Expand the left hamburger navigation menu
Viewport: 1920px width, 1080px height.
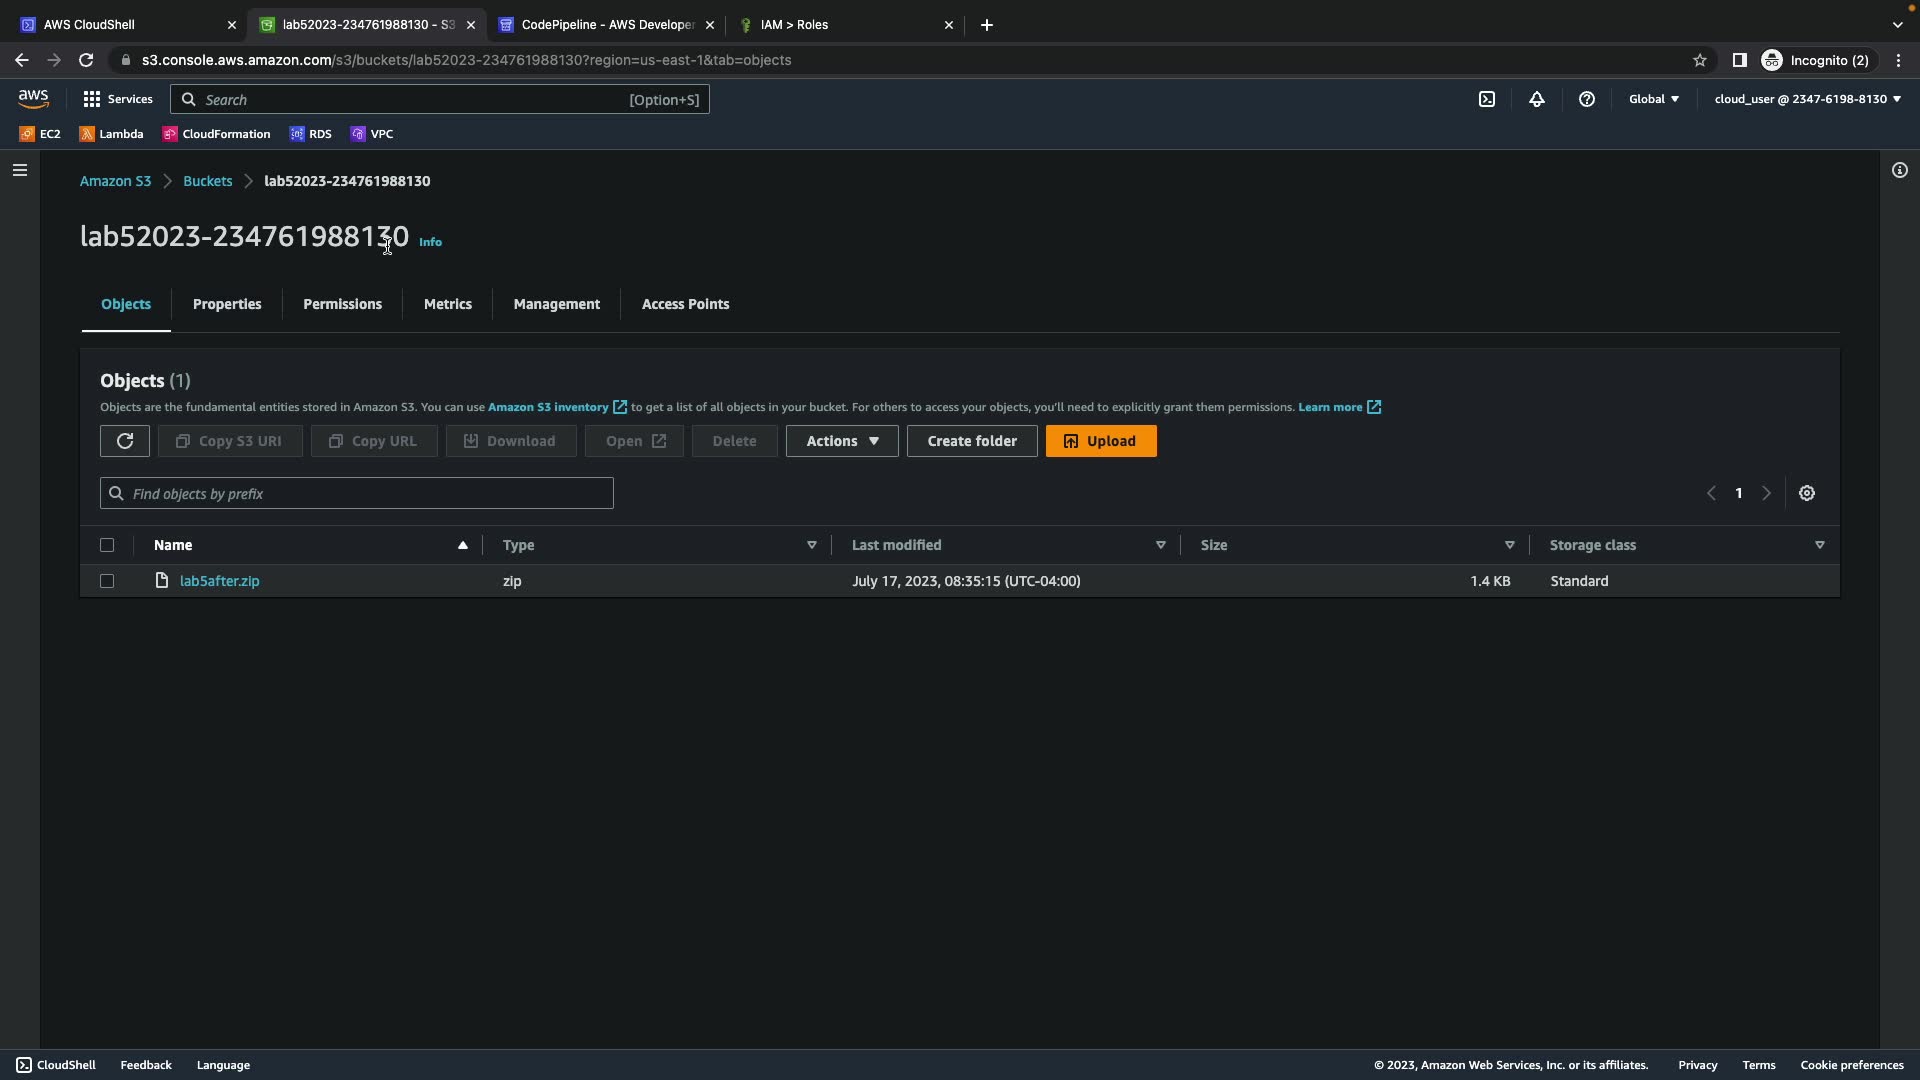tap(20, 170)
